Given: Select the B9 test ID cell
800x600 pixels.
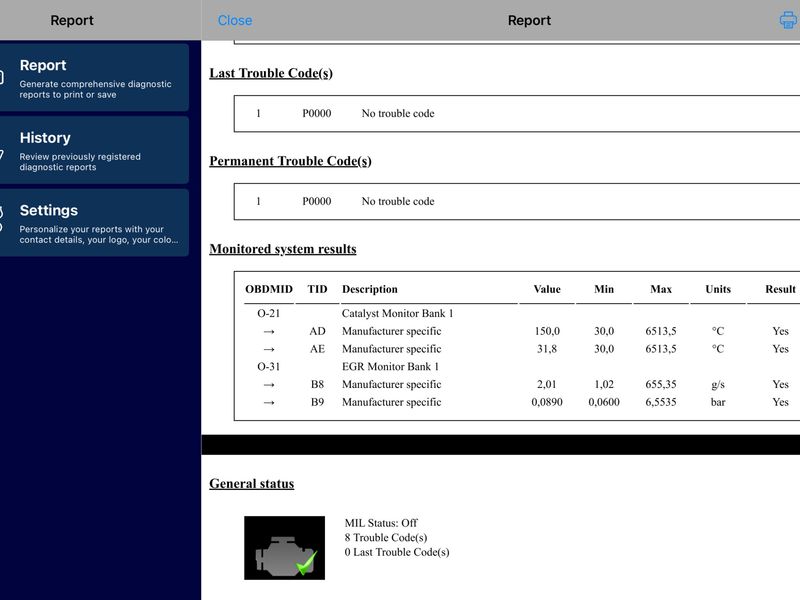Looking at the screenshot, I should pos(317,402).
